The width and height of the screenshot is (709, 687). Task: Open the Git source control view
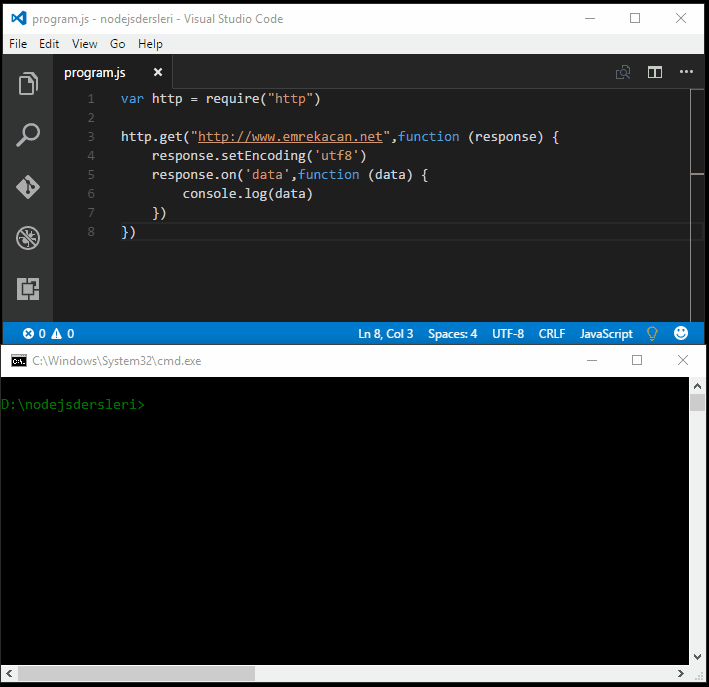tap(28, 187)
